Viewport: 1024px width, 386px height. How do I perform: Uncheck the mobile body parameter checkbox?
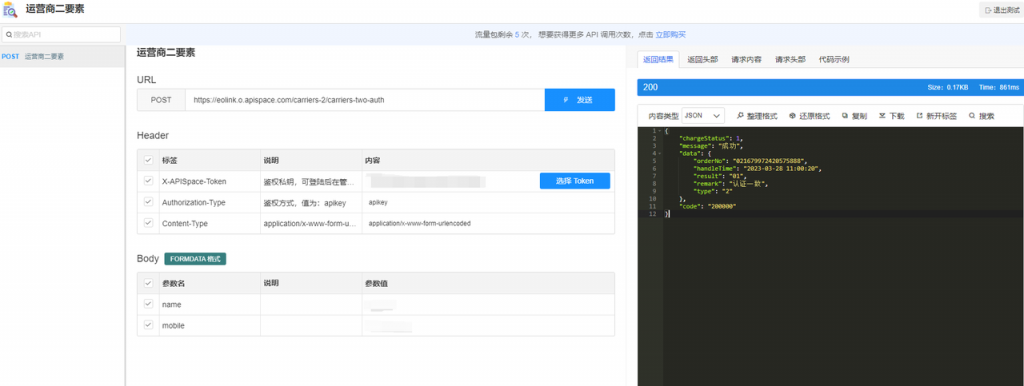[148, 325]
